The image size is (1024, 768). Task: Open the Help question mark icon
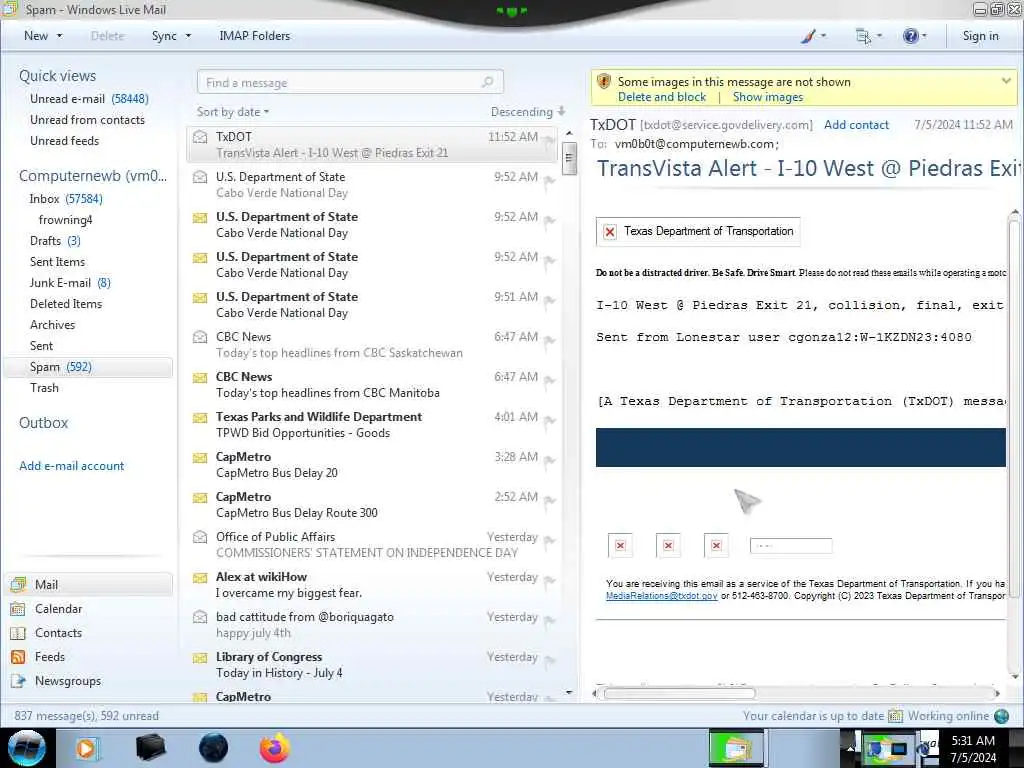[x=910, y=36]
